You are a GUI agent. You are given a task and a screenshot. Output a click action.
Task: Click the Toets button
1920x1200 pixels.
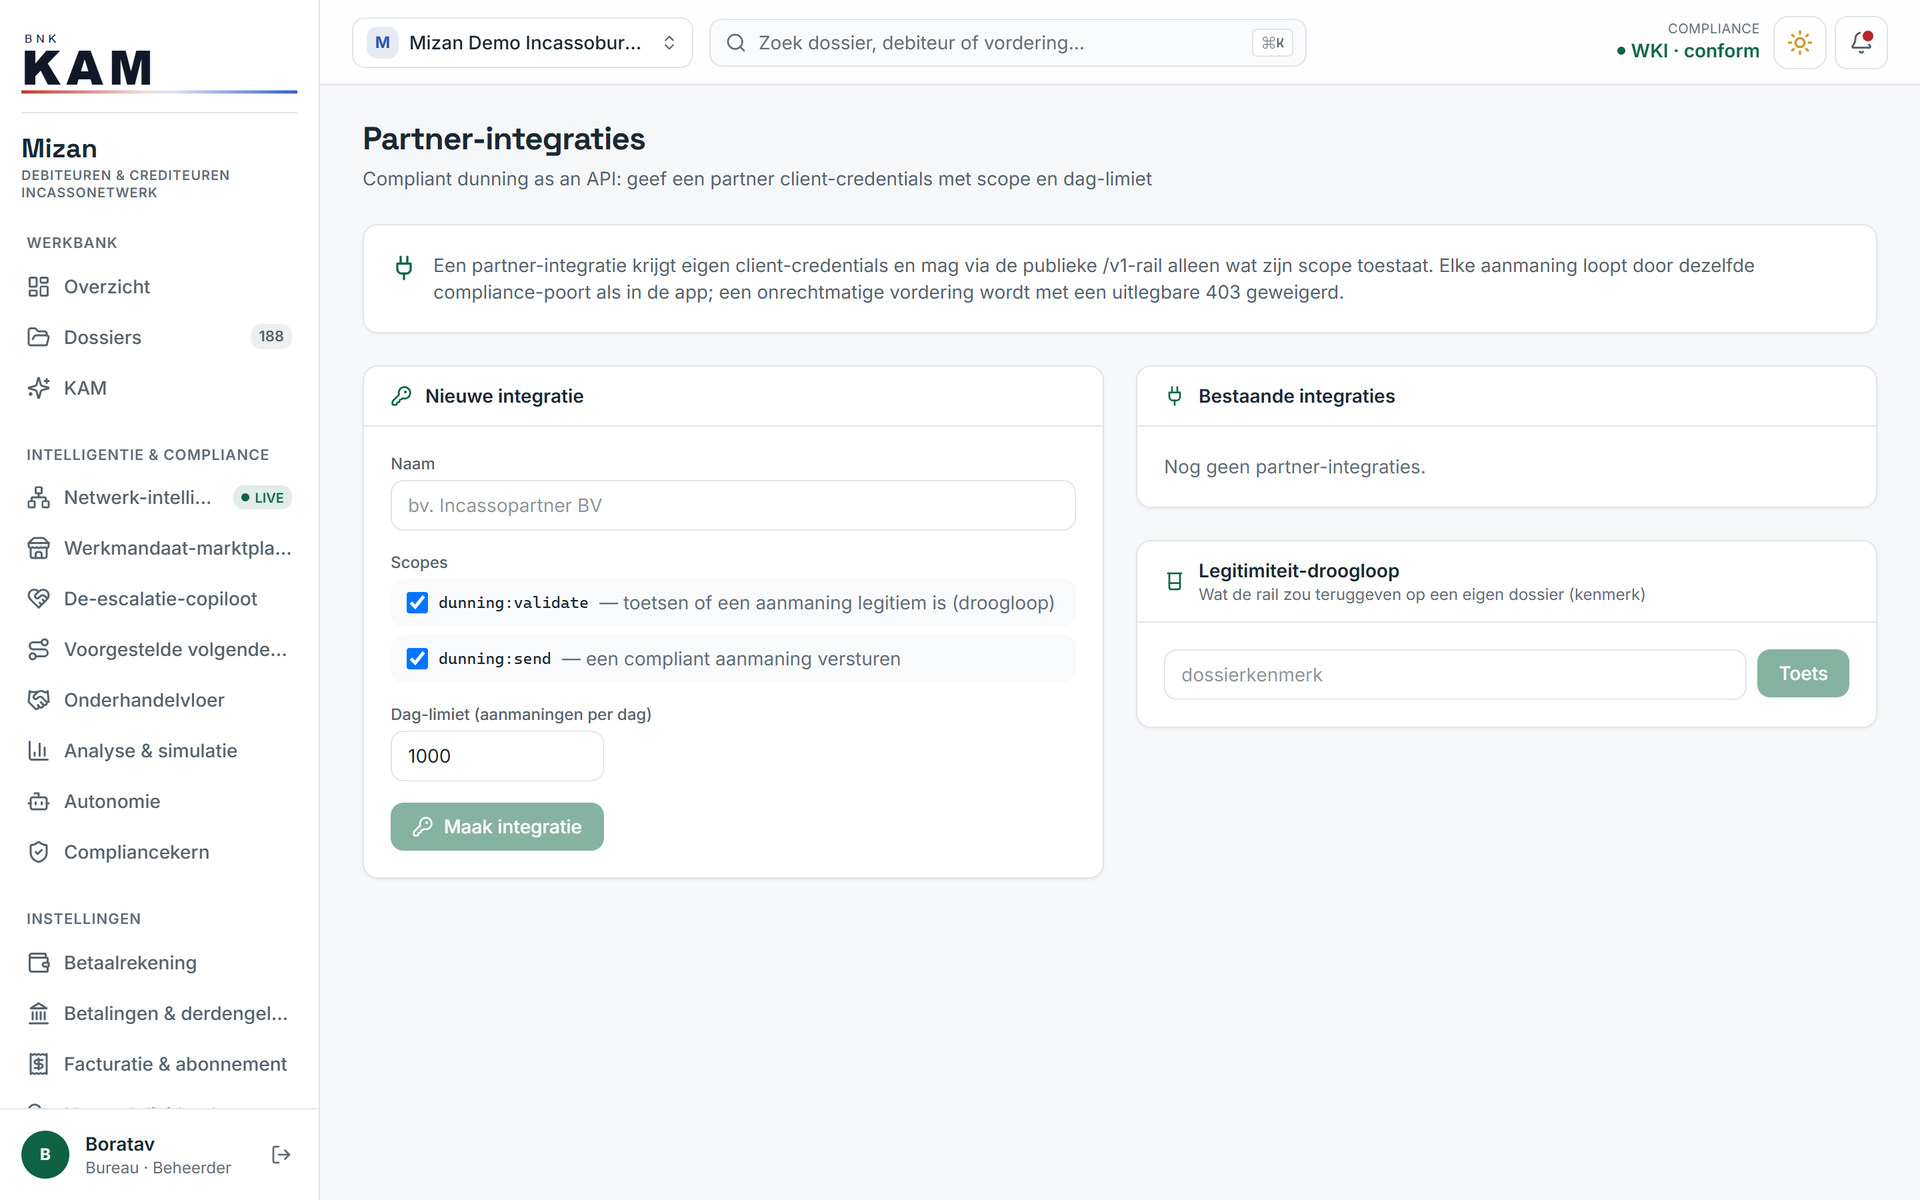1802,674
